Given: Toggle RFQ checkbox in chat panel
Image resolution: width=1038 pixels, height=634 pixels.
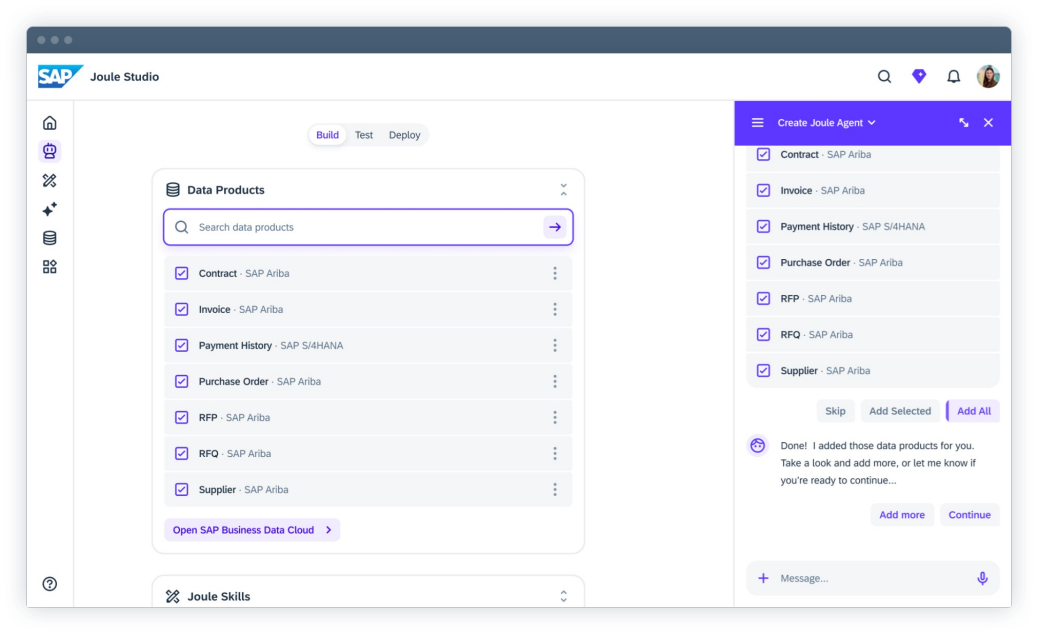Looking at the screenshot, I should (x=763, y=335).
